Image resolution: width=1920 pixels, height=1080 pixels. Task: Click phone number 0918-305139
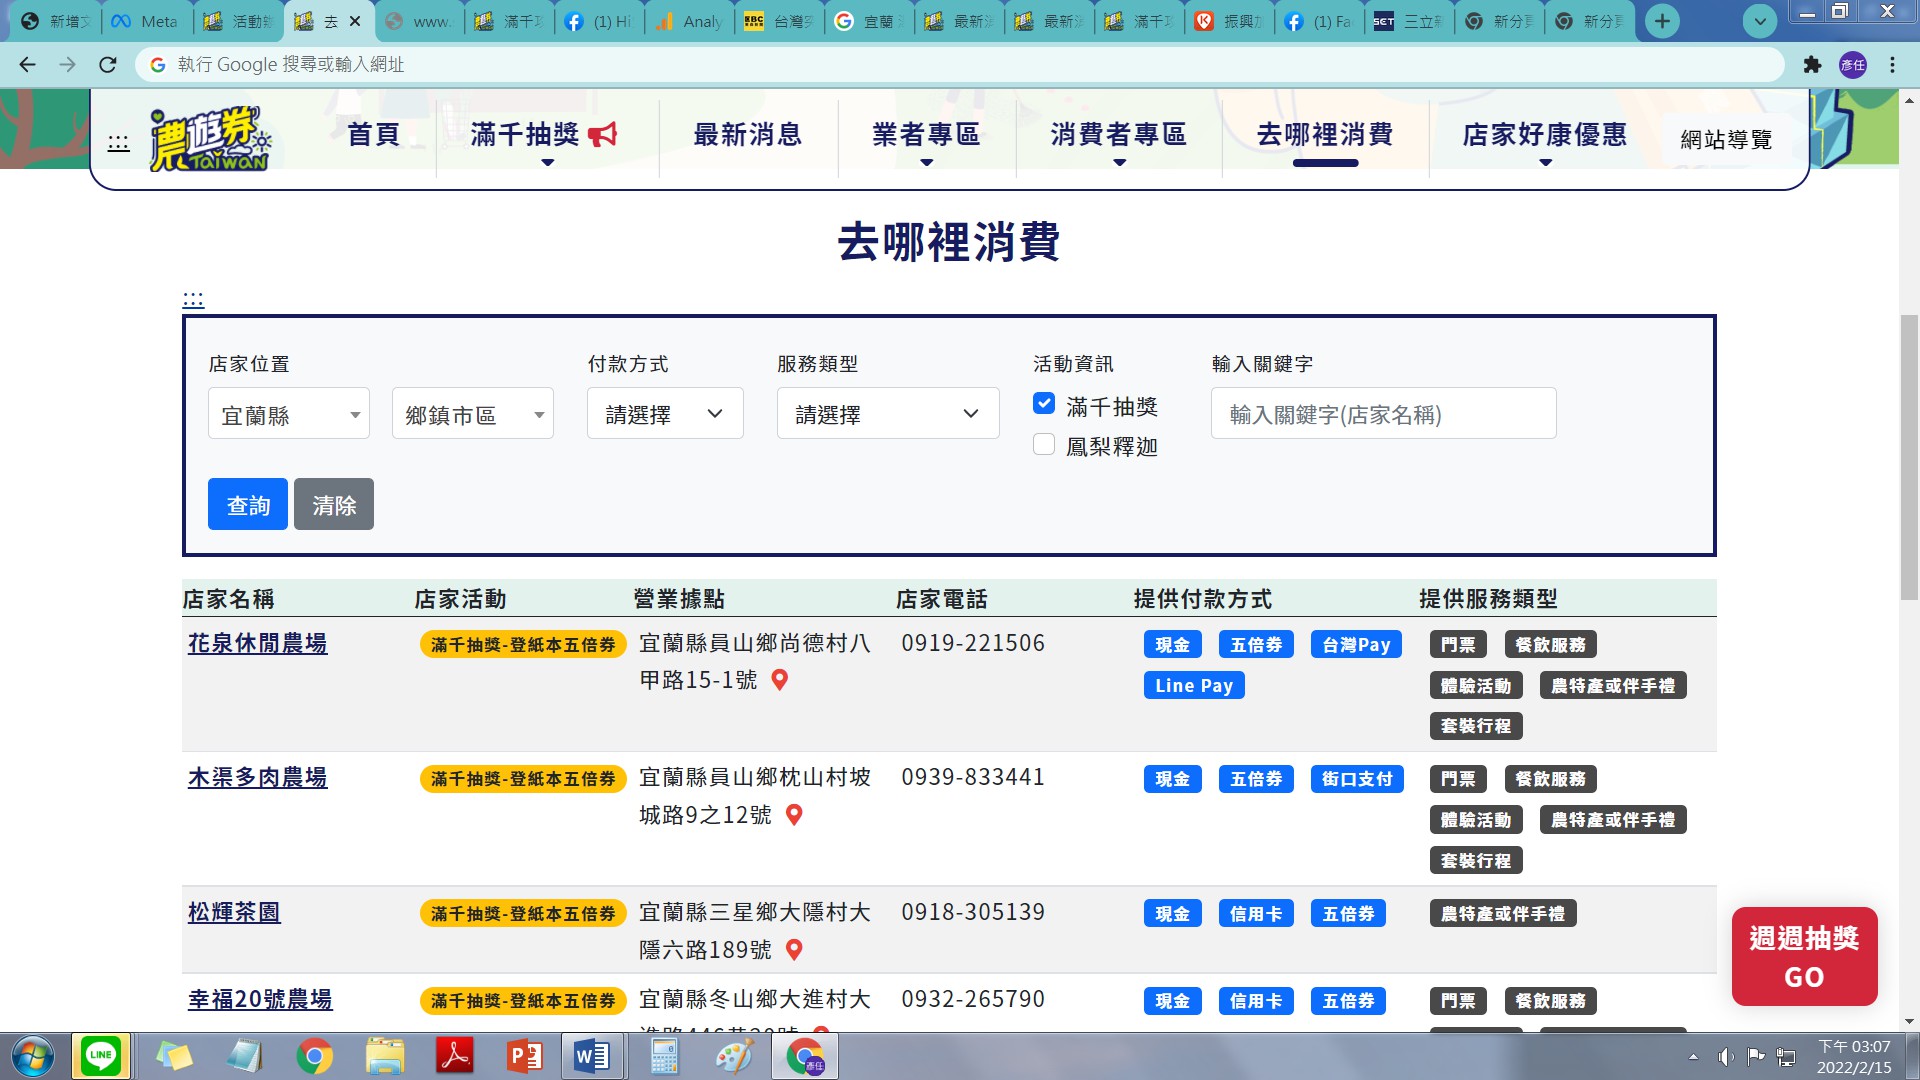tap(972, 913)
